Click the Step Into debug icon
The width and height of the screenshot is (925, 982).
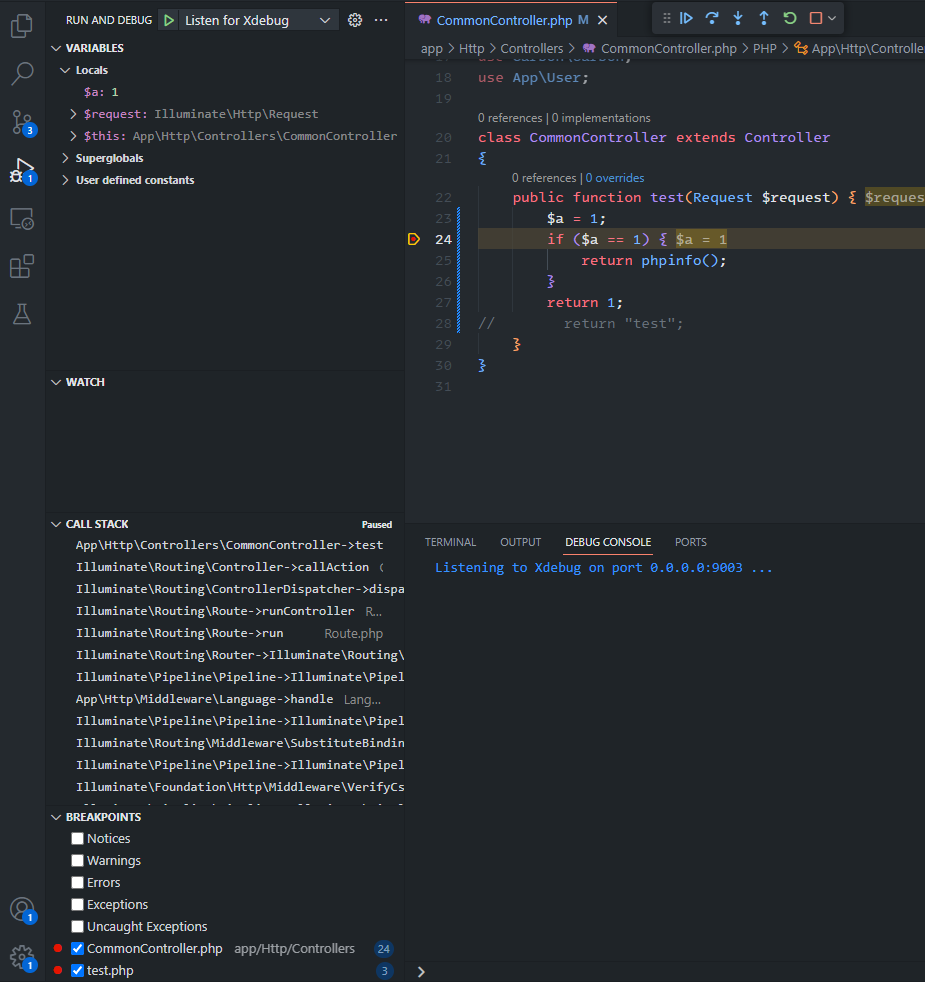point(738,18)
